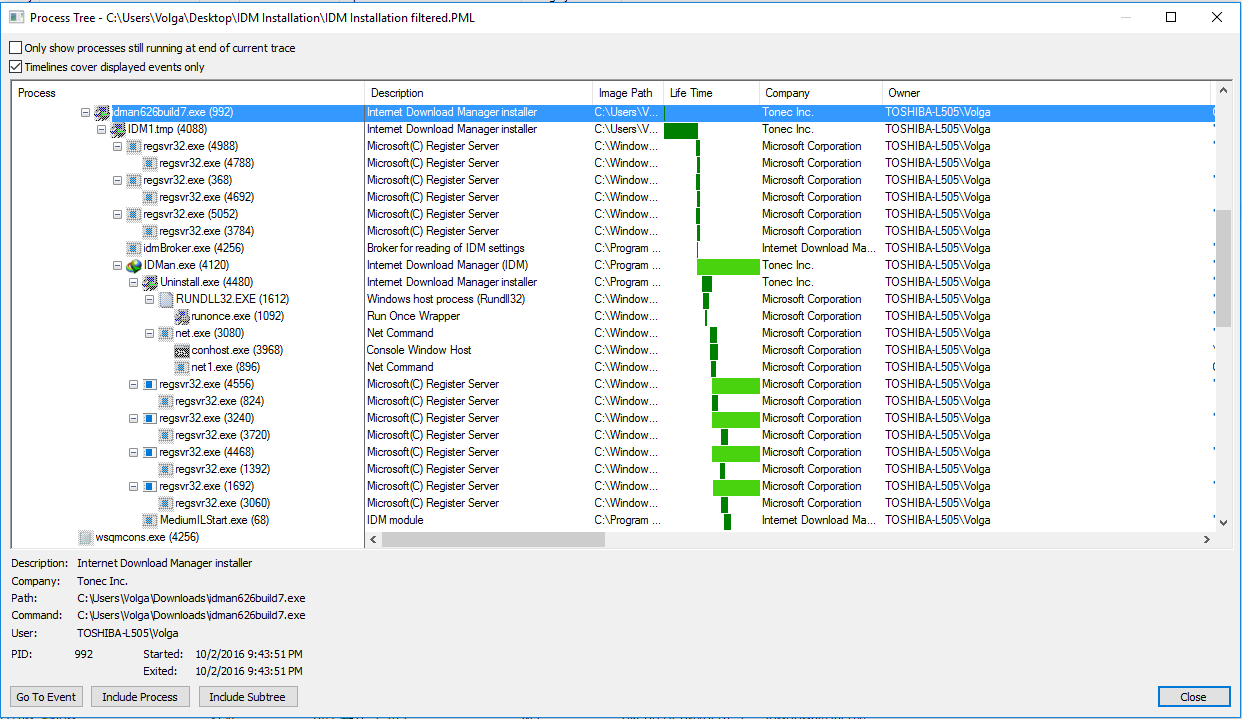Click the regsvr32.exe (5052) icon
This screenshot has height=719, width=1242.
[134, 214]
